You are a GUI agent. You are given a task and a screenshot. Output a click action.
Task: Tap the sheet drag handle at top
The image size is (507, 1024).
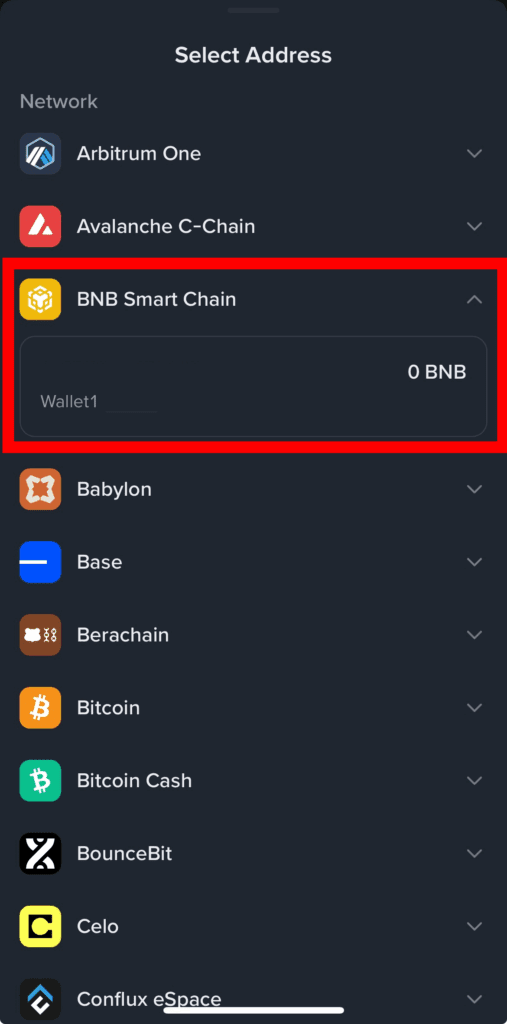(254, 10)
